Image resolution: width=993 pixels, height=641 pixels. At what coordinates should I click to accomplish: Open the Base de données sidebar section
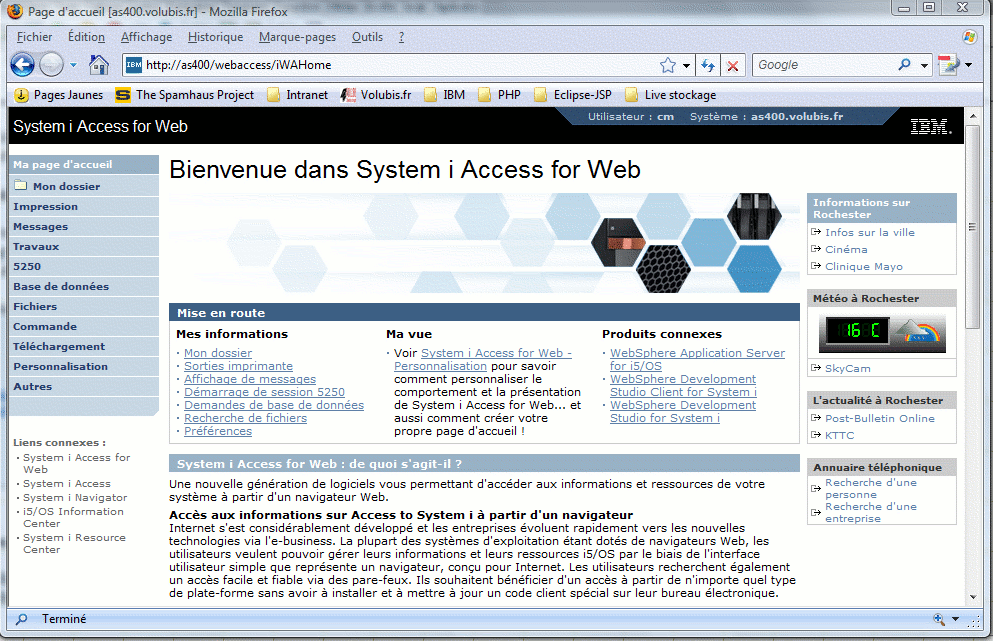point(84,286)
